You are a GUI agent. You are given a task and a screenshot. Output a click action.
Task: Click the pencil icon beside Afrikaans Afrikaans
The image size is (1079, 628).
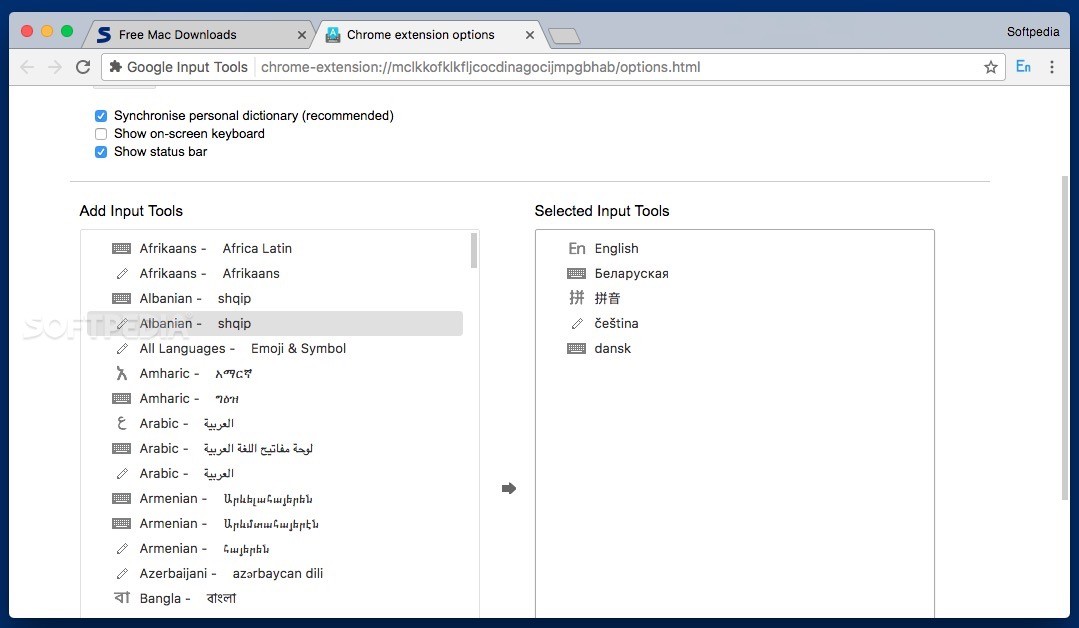[x=122, y=274]
